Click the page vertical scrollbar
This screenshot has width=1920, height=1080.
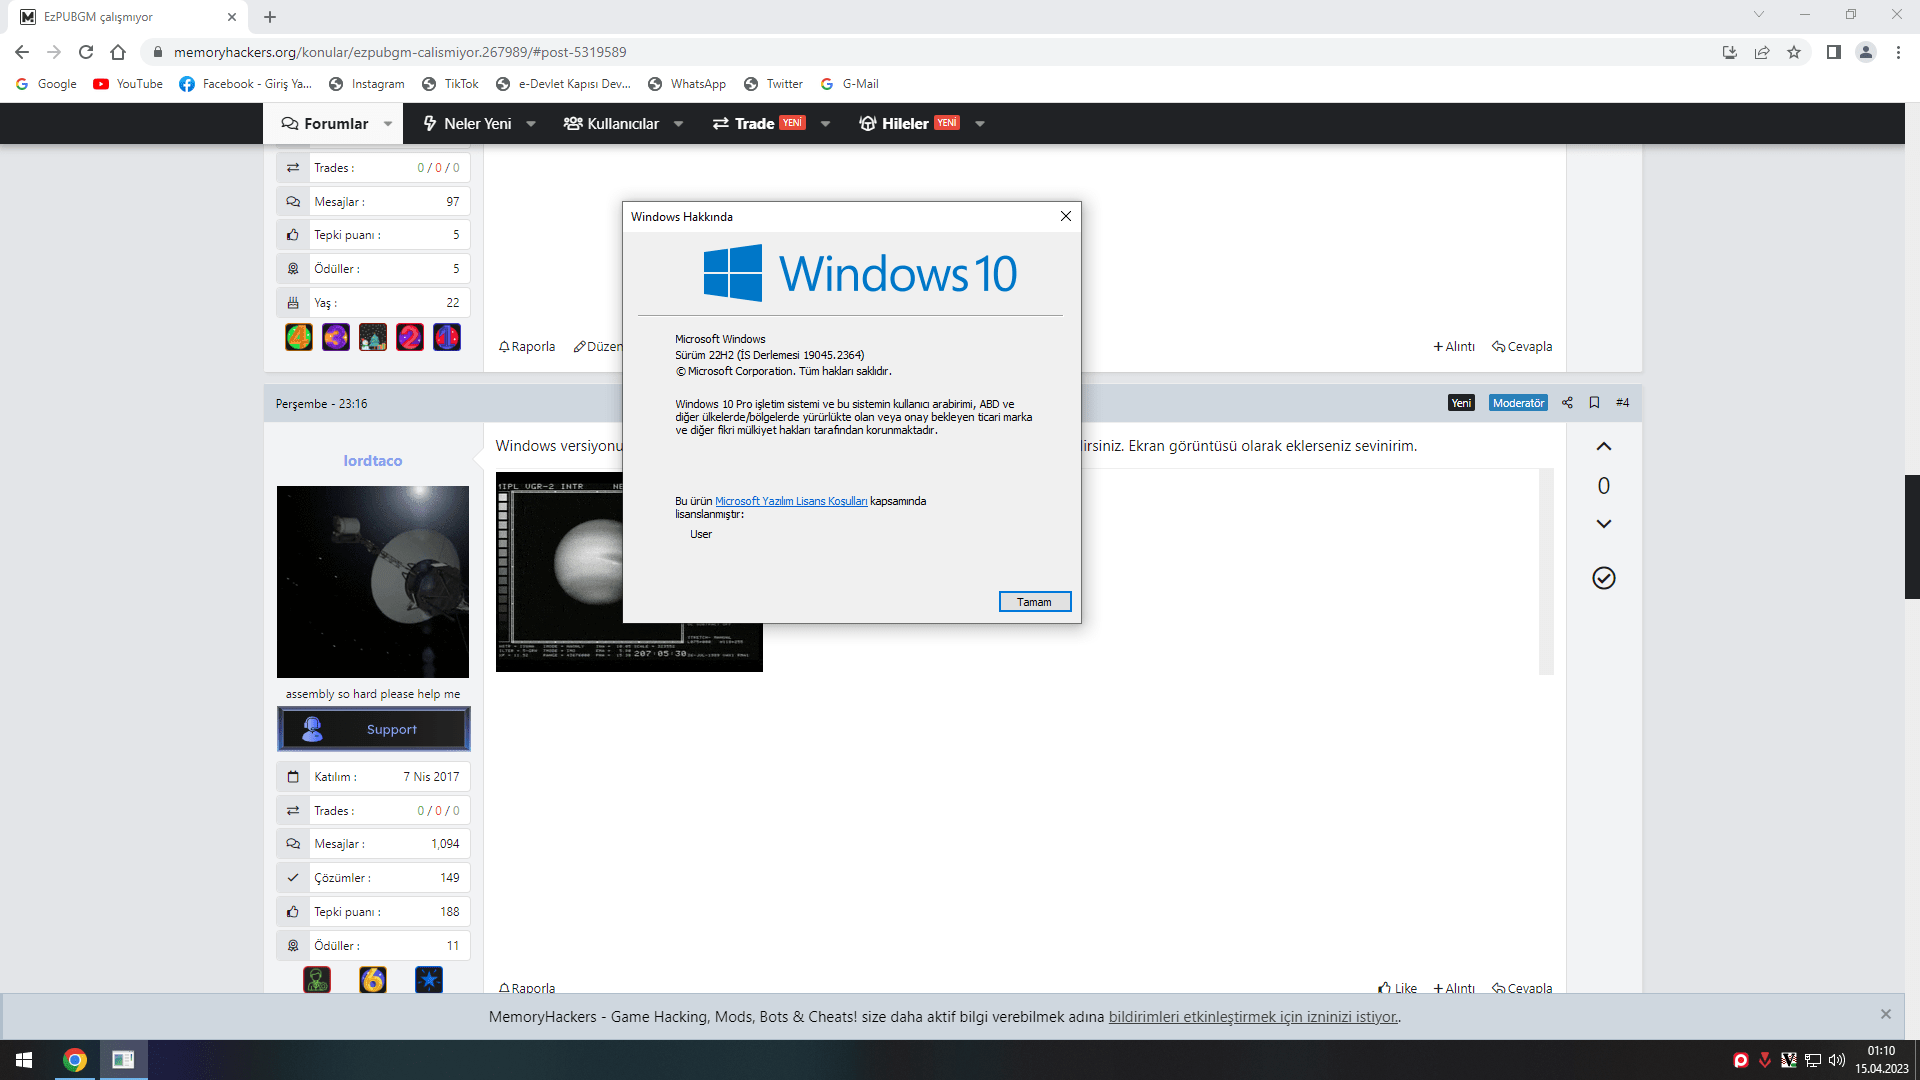[1912, 537]
